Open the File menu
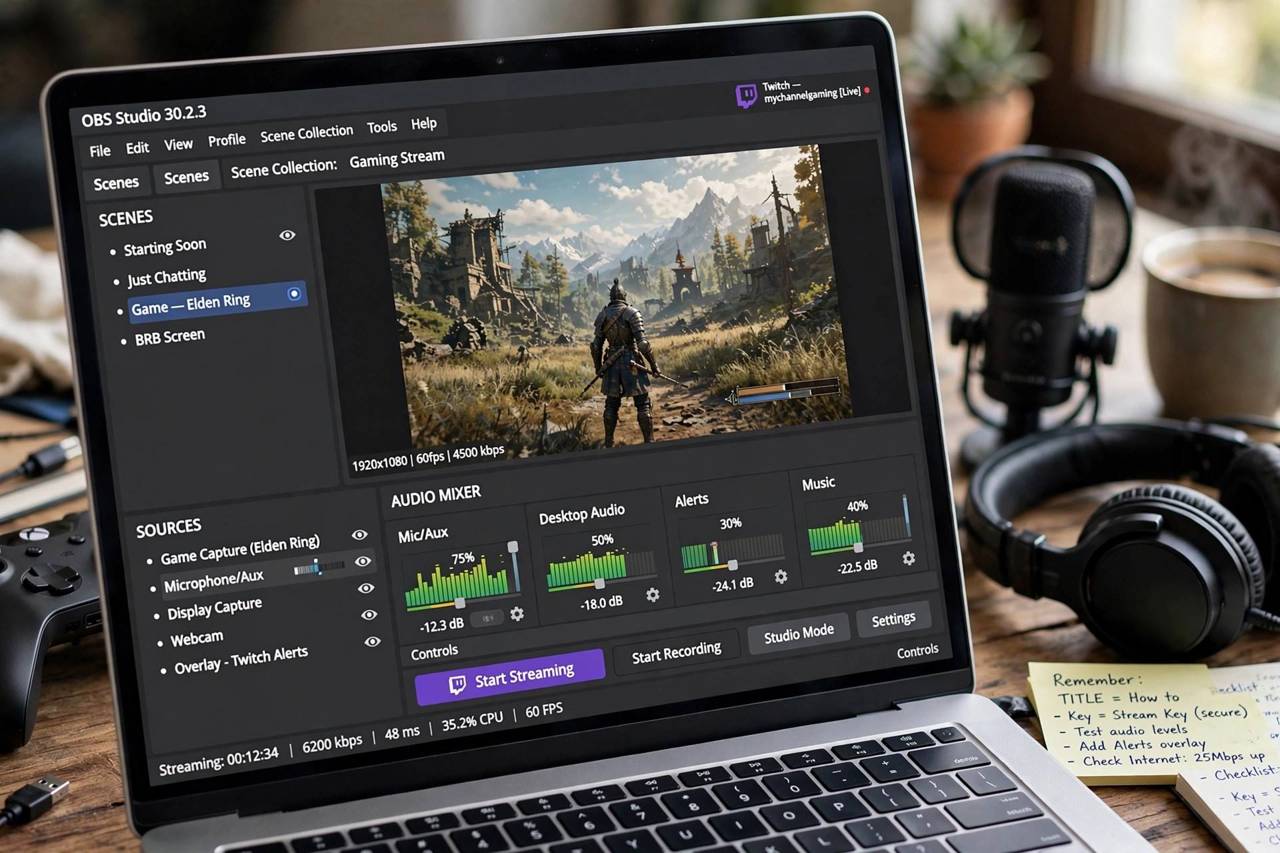This screenshot has width=1280, height=853. point(100,151)
